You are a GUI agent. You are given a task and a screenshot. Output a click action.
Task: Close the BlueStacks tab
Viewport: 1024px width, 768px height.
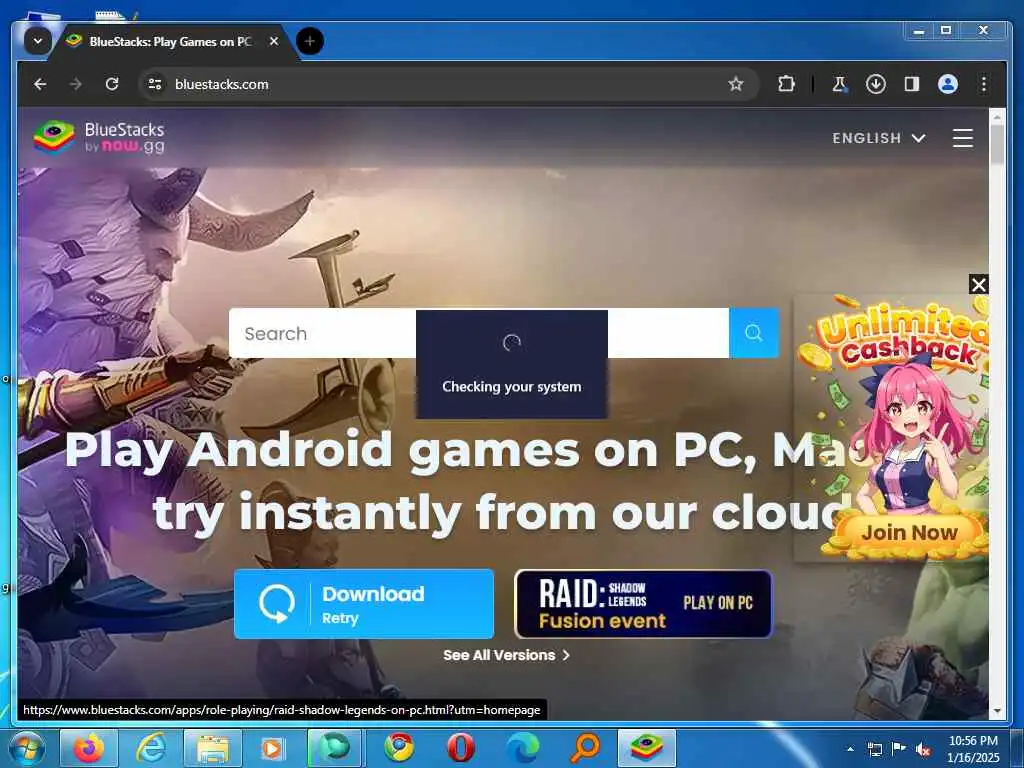(x=274, y=41)
